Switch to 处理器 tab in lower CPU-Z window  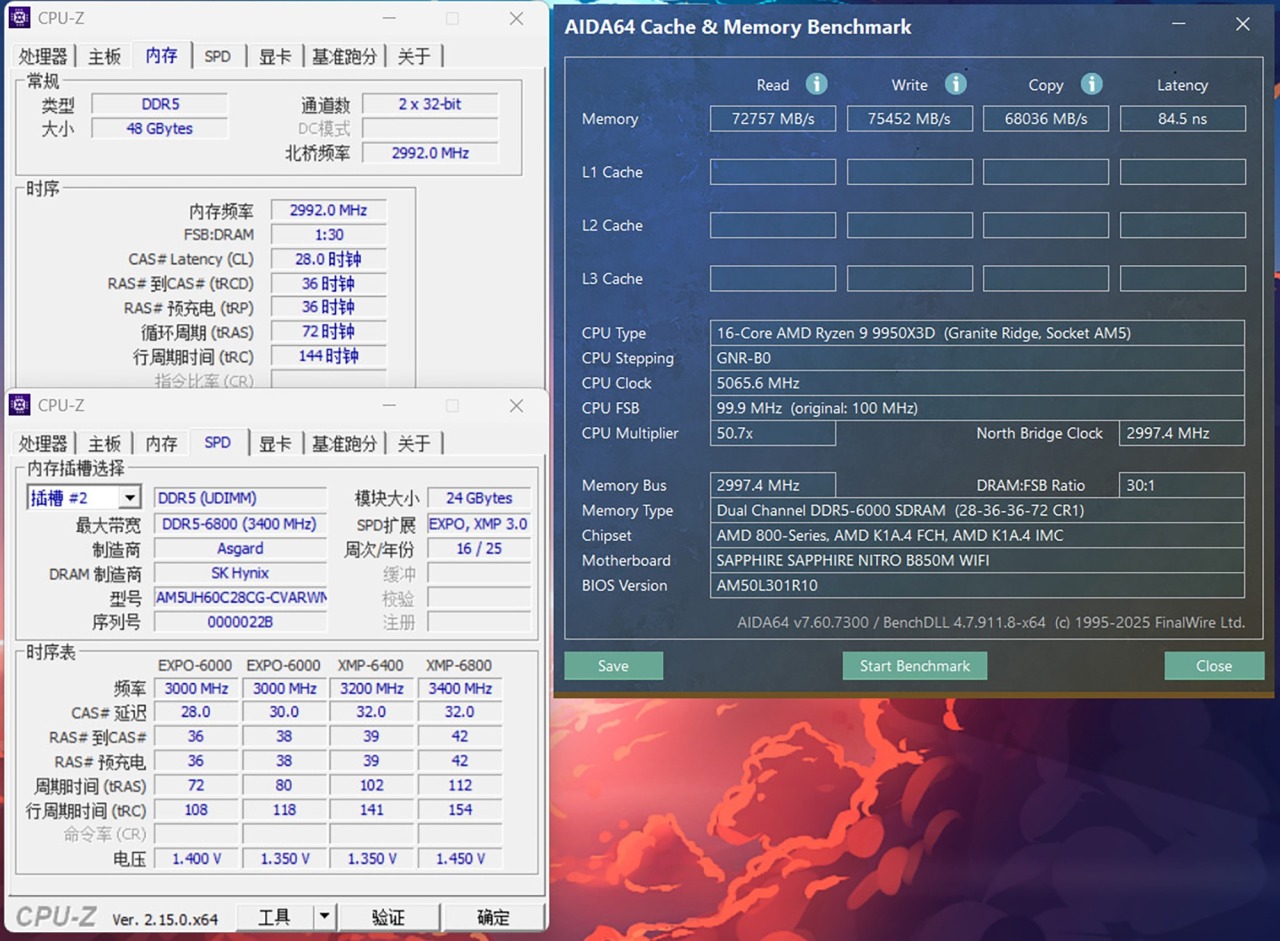tap(43, 444)
